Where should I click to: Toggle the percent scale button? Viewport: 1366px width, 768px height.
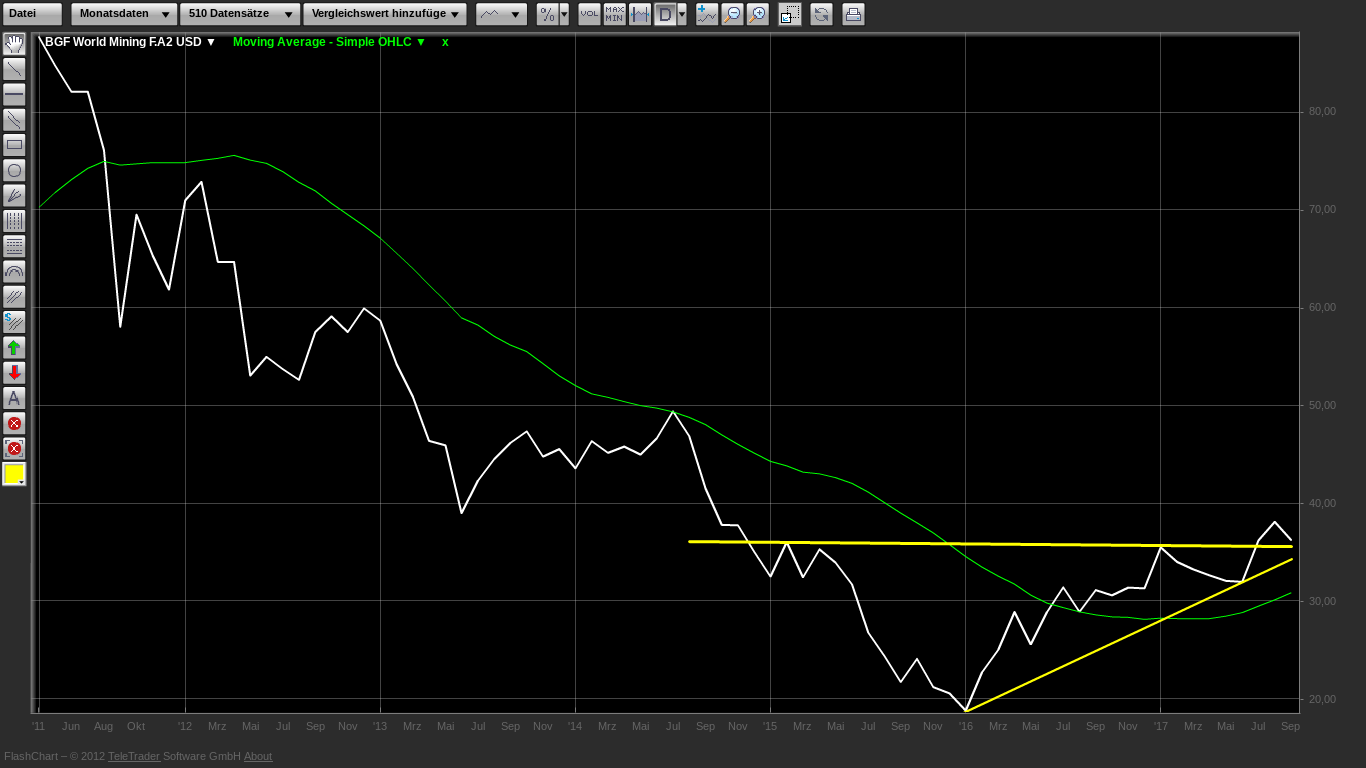click(x=547, y=14)
